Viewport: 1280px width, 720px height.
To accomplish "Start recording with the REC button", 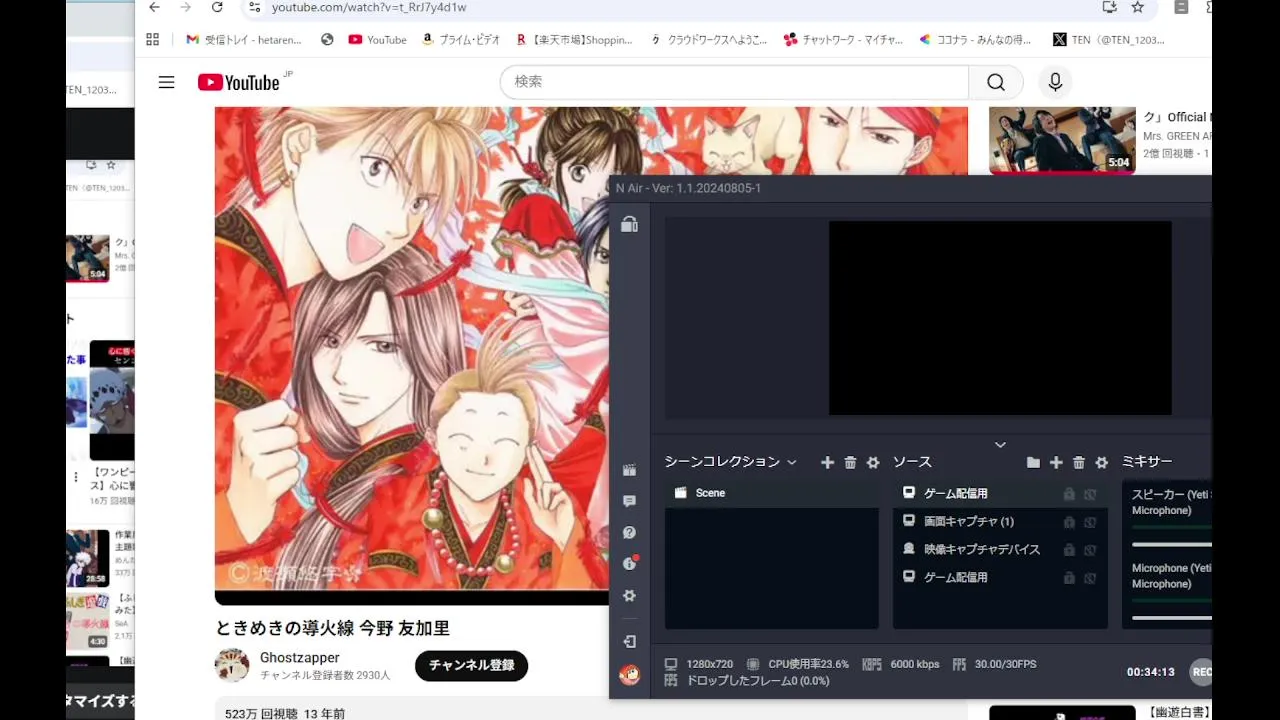I will coord(1200,672).
